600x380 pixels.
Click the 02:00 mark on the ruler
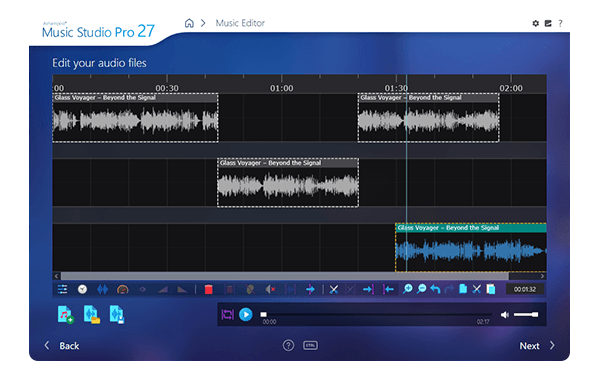pyautogui.click(x=511, y=88)
